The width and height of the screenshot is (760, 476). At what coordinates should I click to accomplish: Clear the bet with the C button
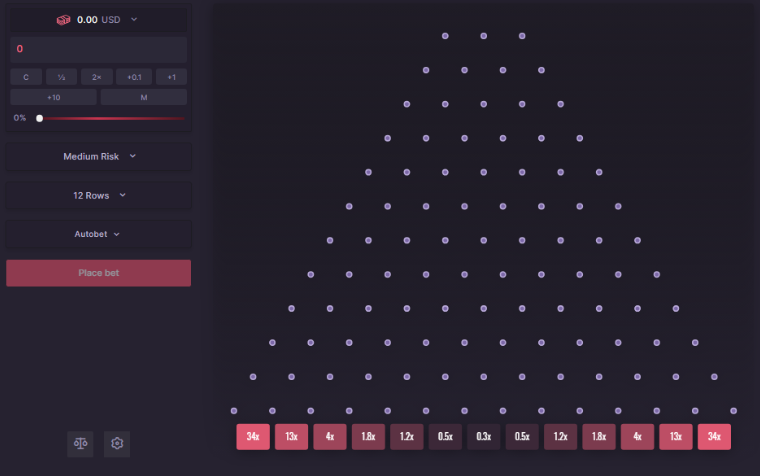coord(25,77)
